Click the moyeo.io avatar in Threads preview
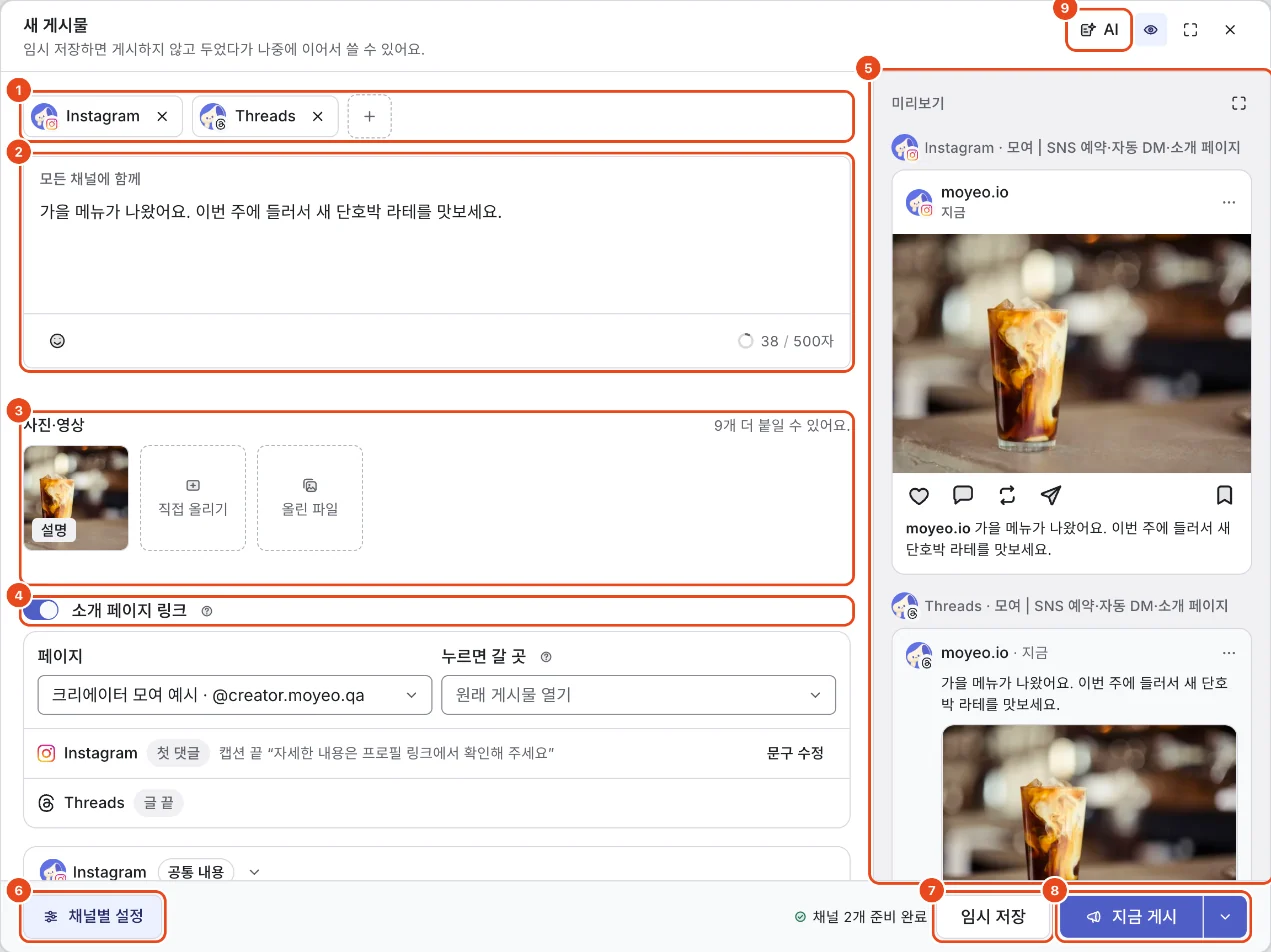1271x952 pixels. pos(919,655)
